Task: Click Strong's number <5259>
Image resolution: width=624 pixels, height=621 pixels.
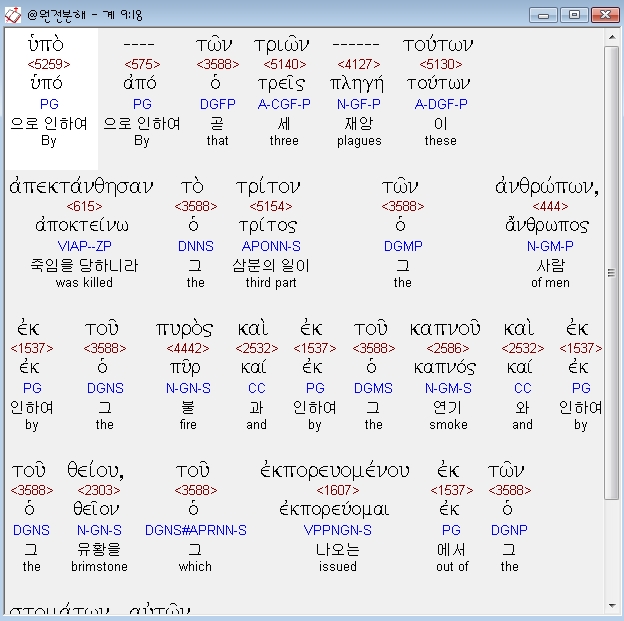Action: tap(49, 64)
